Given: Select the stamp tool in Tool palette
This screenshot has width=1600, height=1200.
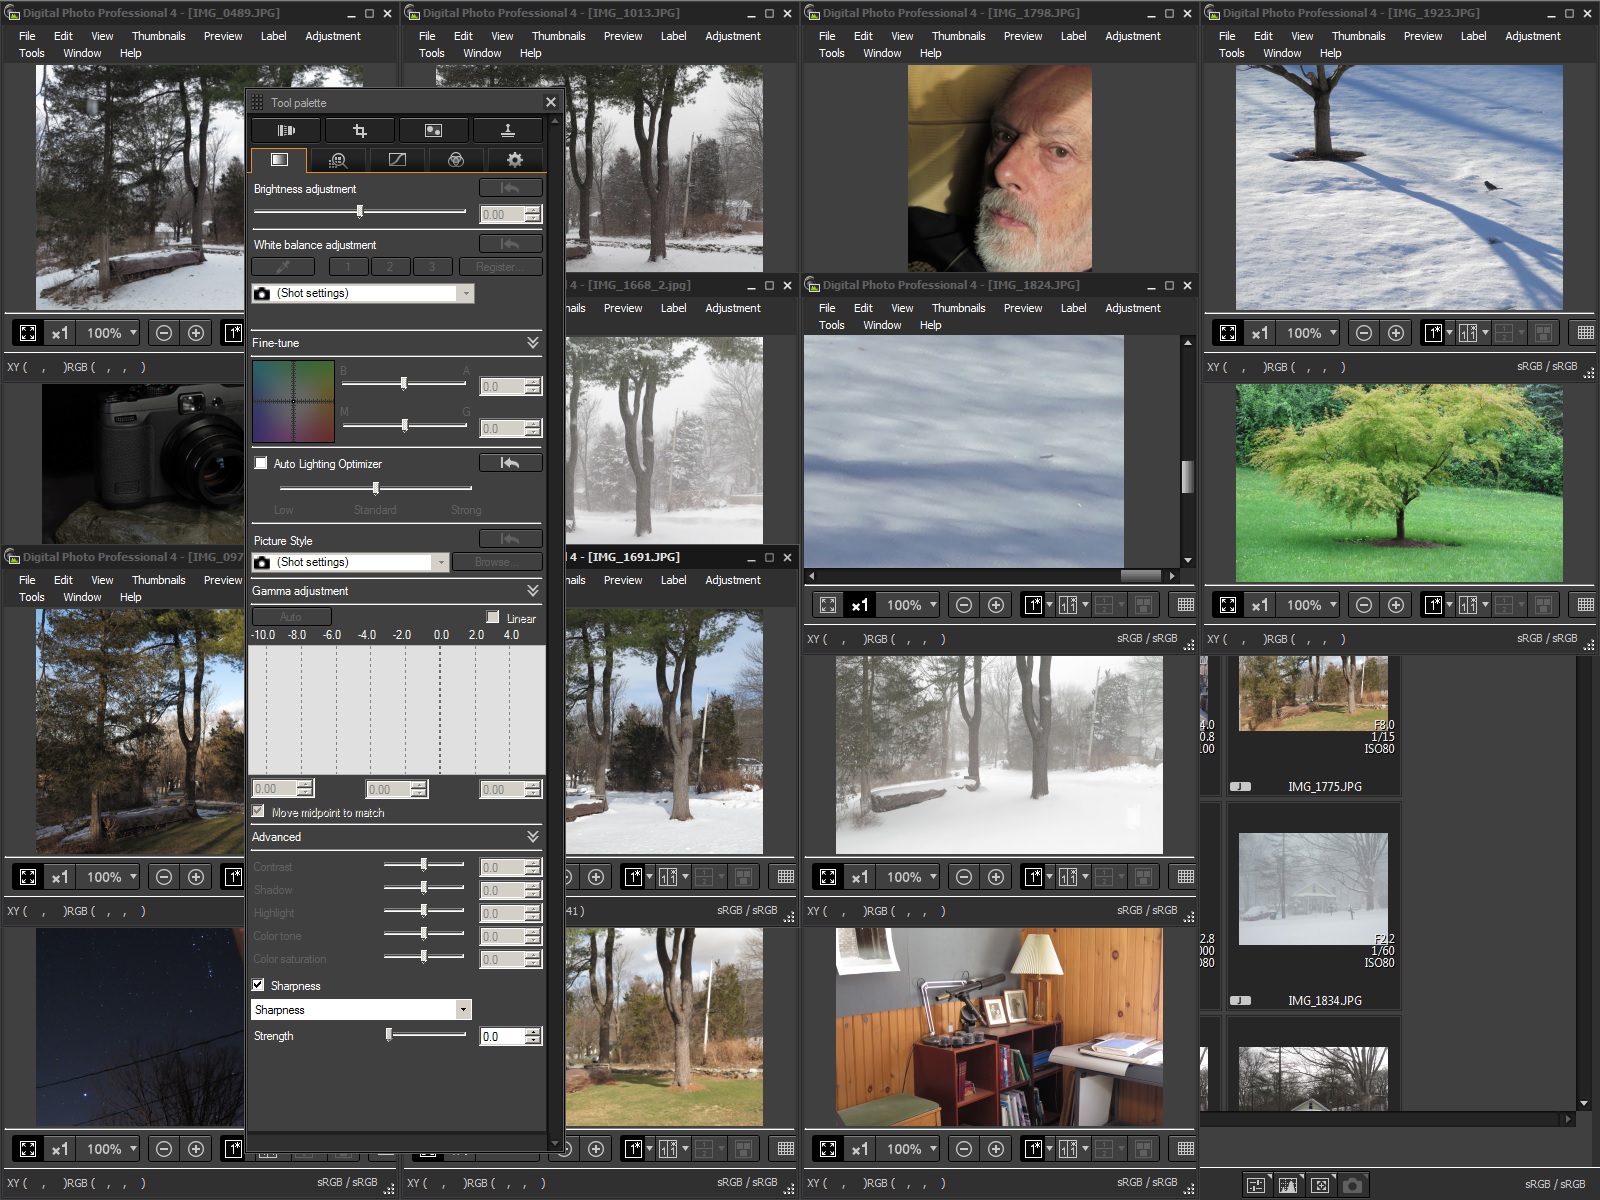Looking at the screenshot, I should coord(507,131).
